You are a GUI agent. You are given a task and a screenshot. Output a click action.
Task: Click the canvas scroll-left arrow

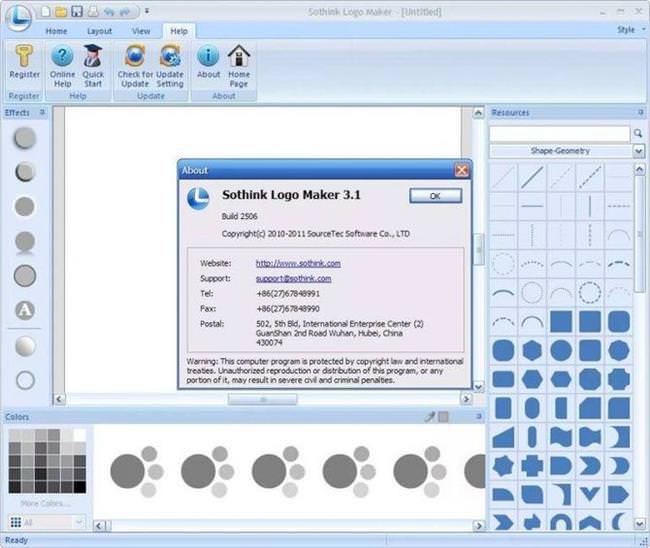(59, 399)
